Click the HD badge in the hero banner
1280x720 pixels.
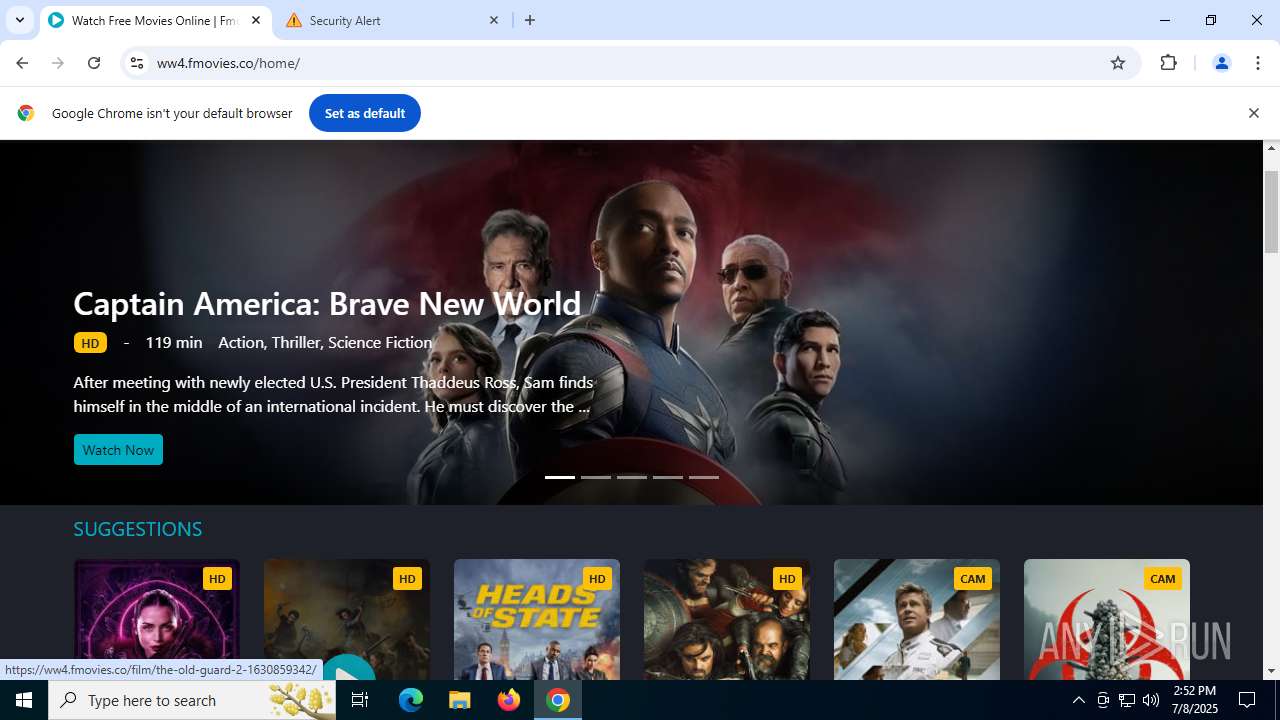(90, 343)
